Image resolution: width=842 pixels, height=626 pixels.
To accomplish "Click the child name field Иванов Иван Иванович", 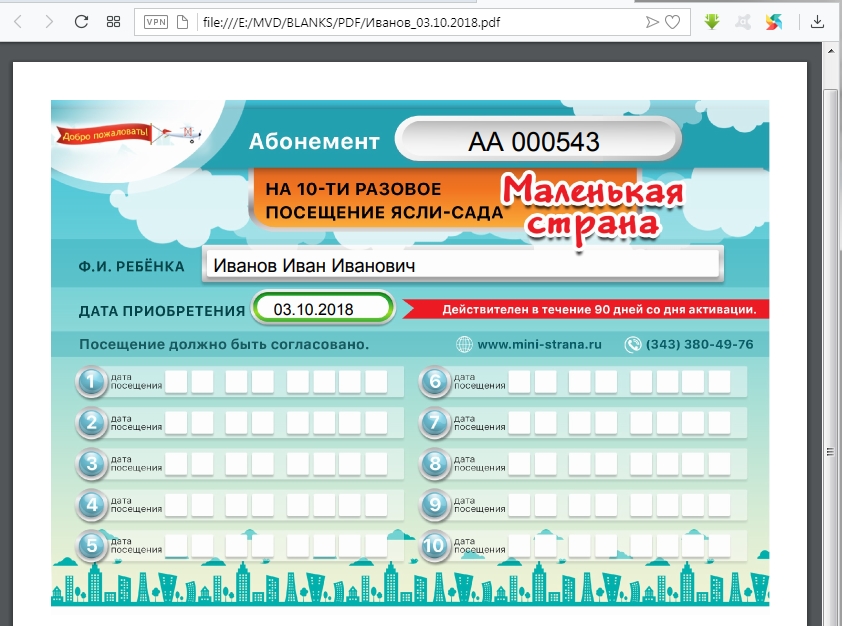I will [461, 265].
